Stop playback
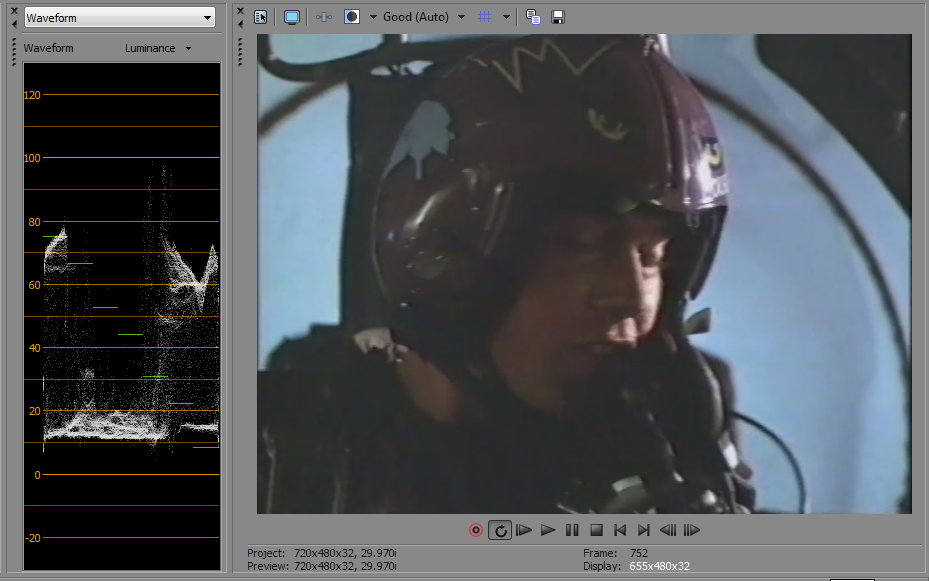929x581 pixels. coord(596,530)
